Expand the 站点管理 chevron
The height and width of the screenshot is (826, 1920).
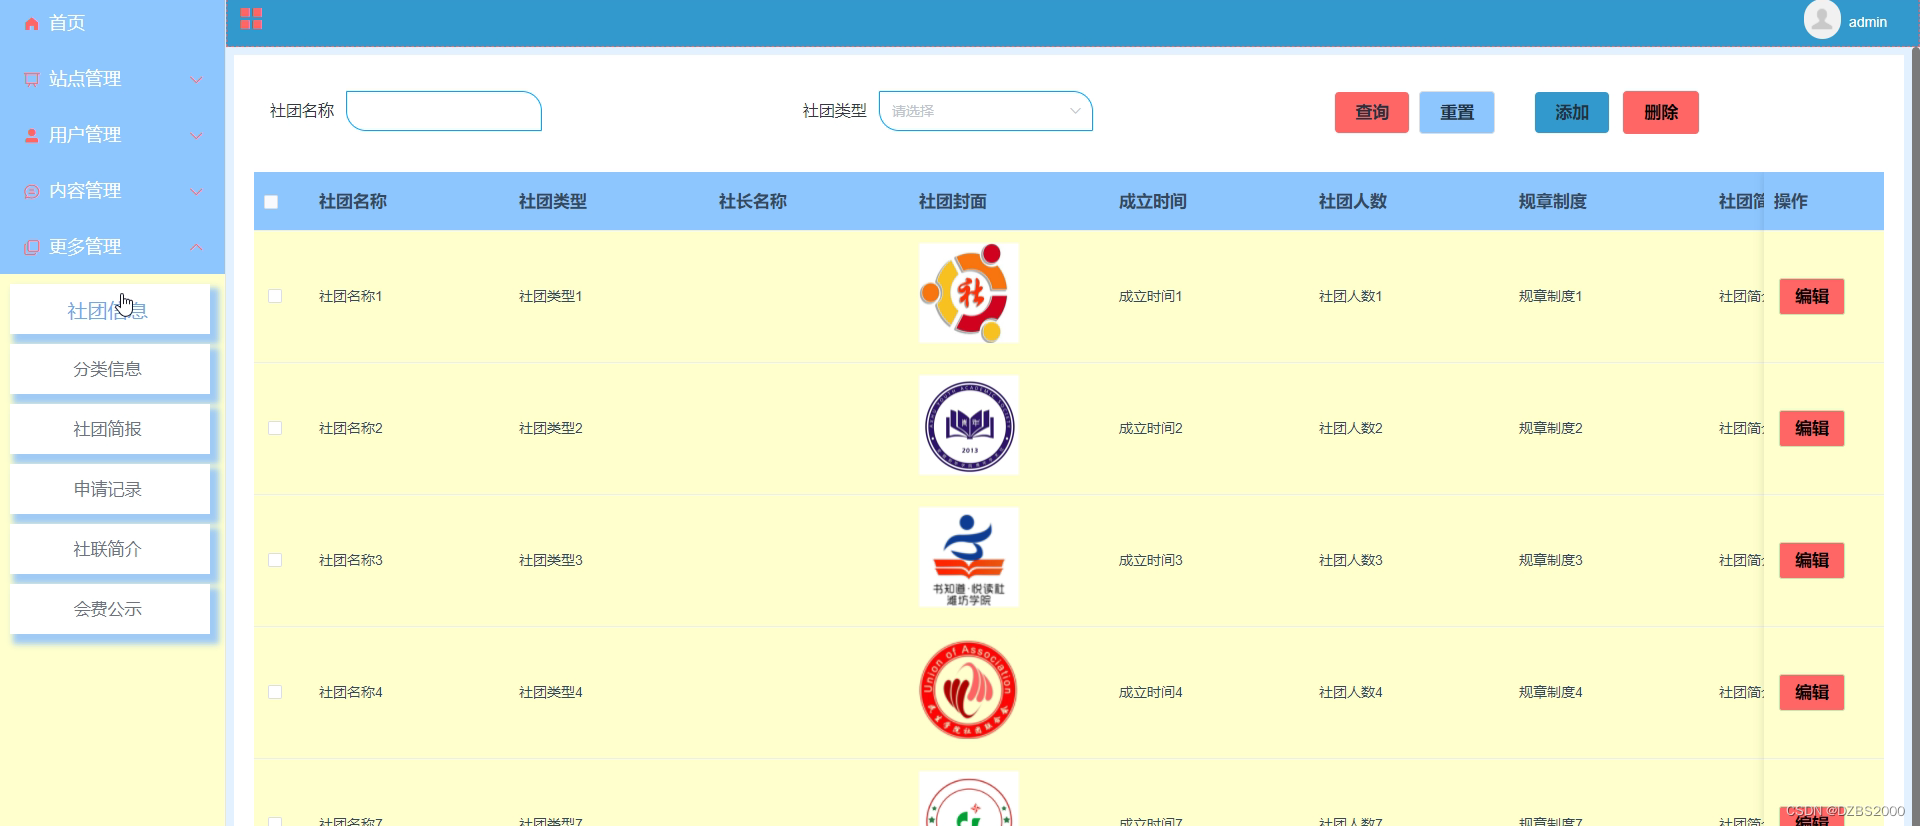196,79
